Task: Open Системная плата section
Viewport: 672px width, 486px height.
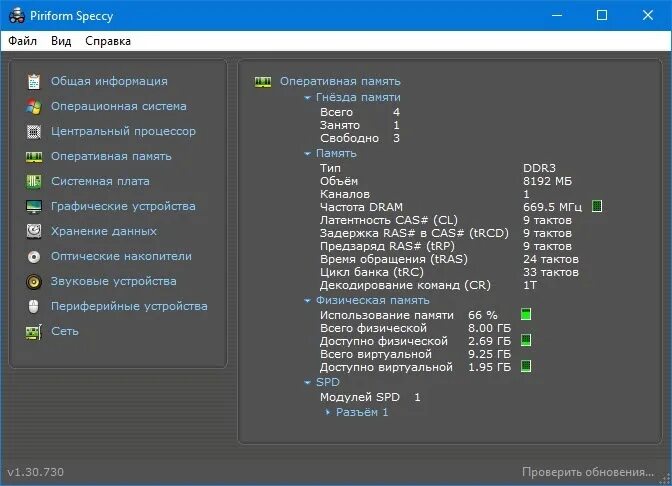Action: click(100, 181)
